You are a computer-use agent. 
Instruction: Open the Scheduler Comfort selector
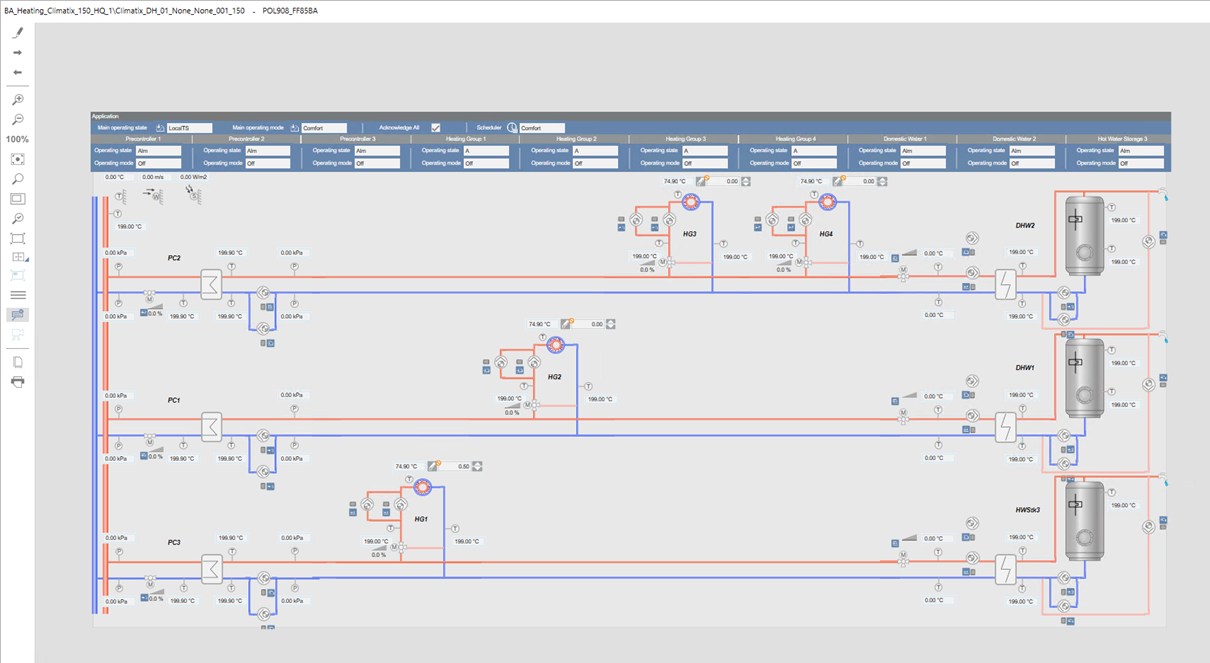coord(542,127)
